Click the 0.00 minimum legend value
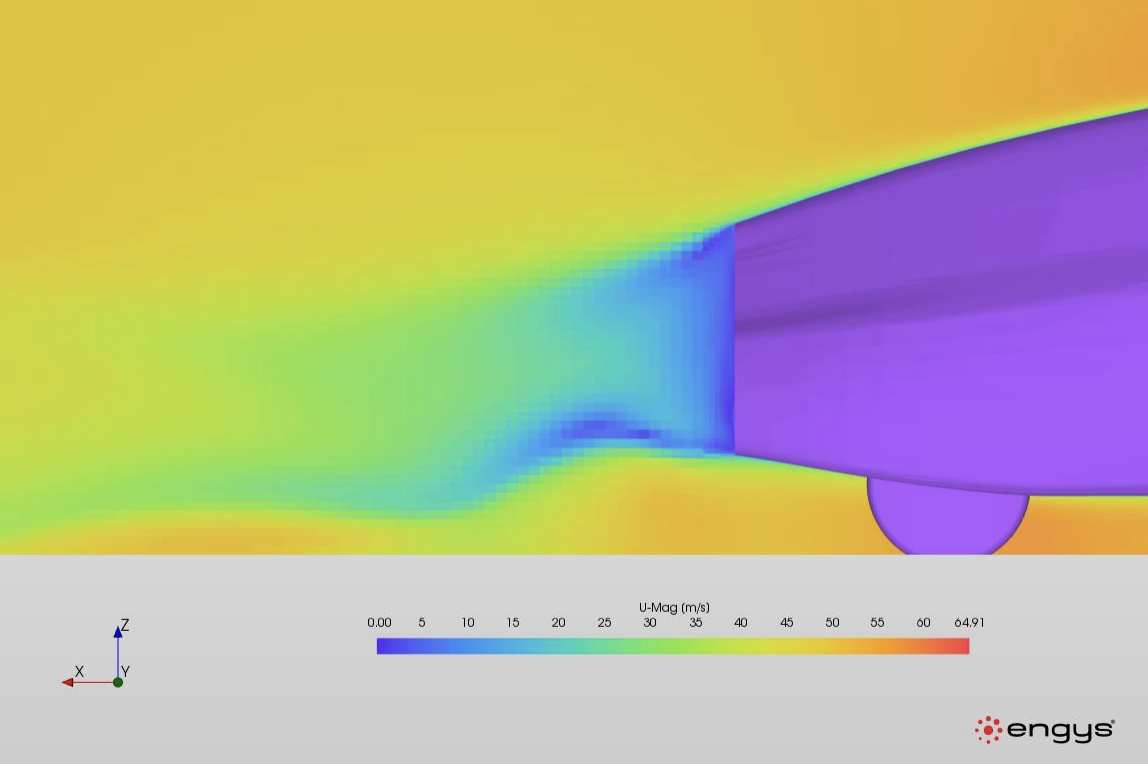1148x764 pixels. point(379,623)
